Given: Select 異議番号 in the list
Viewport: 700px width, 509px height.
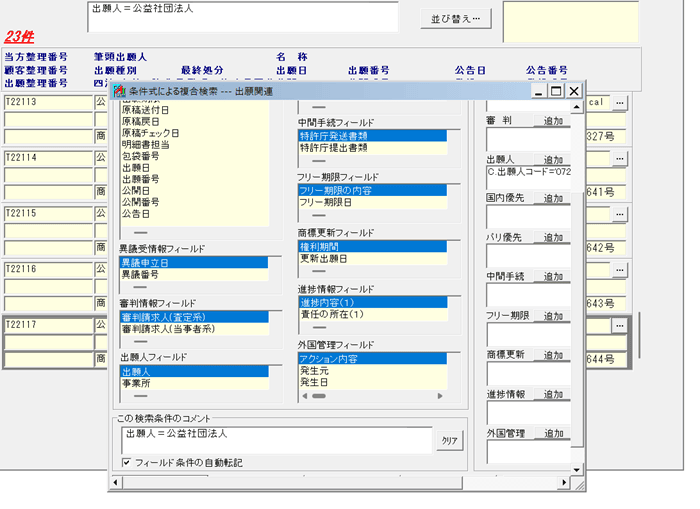Looking at the screenshot, I should click(x=140, y=274).
